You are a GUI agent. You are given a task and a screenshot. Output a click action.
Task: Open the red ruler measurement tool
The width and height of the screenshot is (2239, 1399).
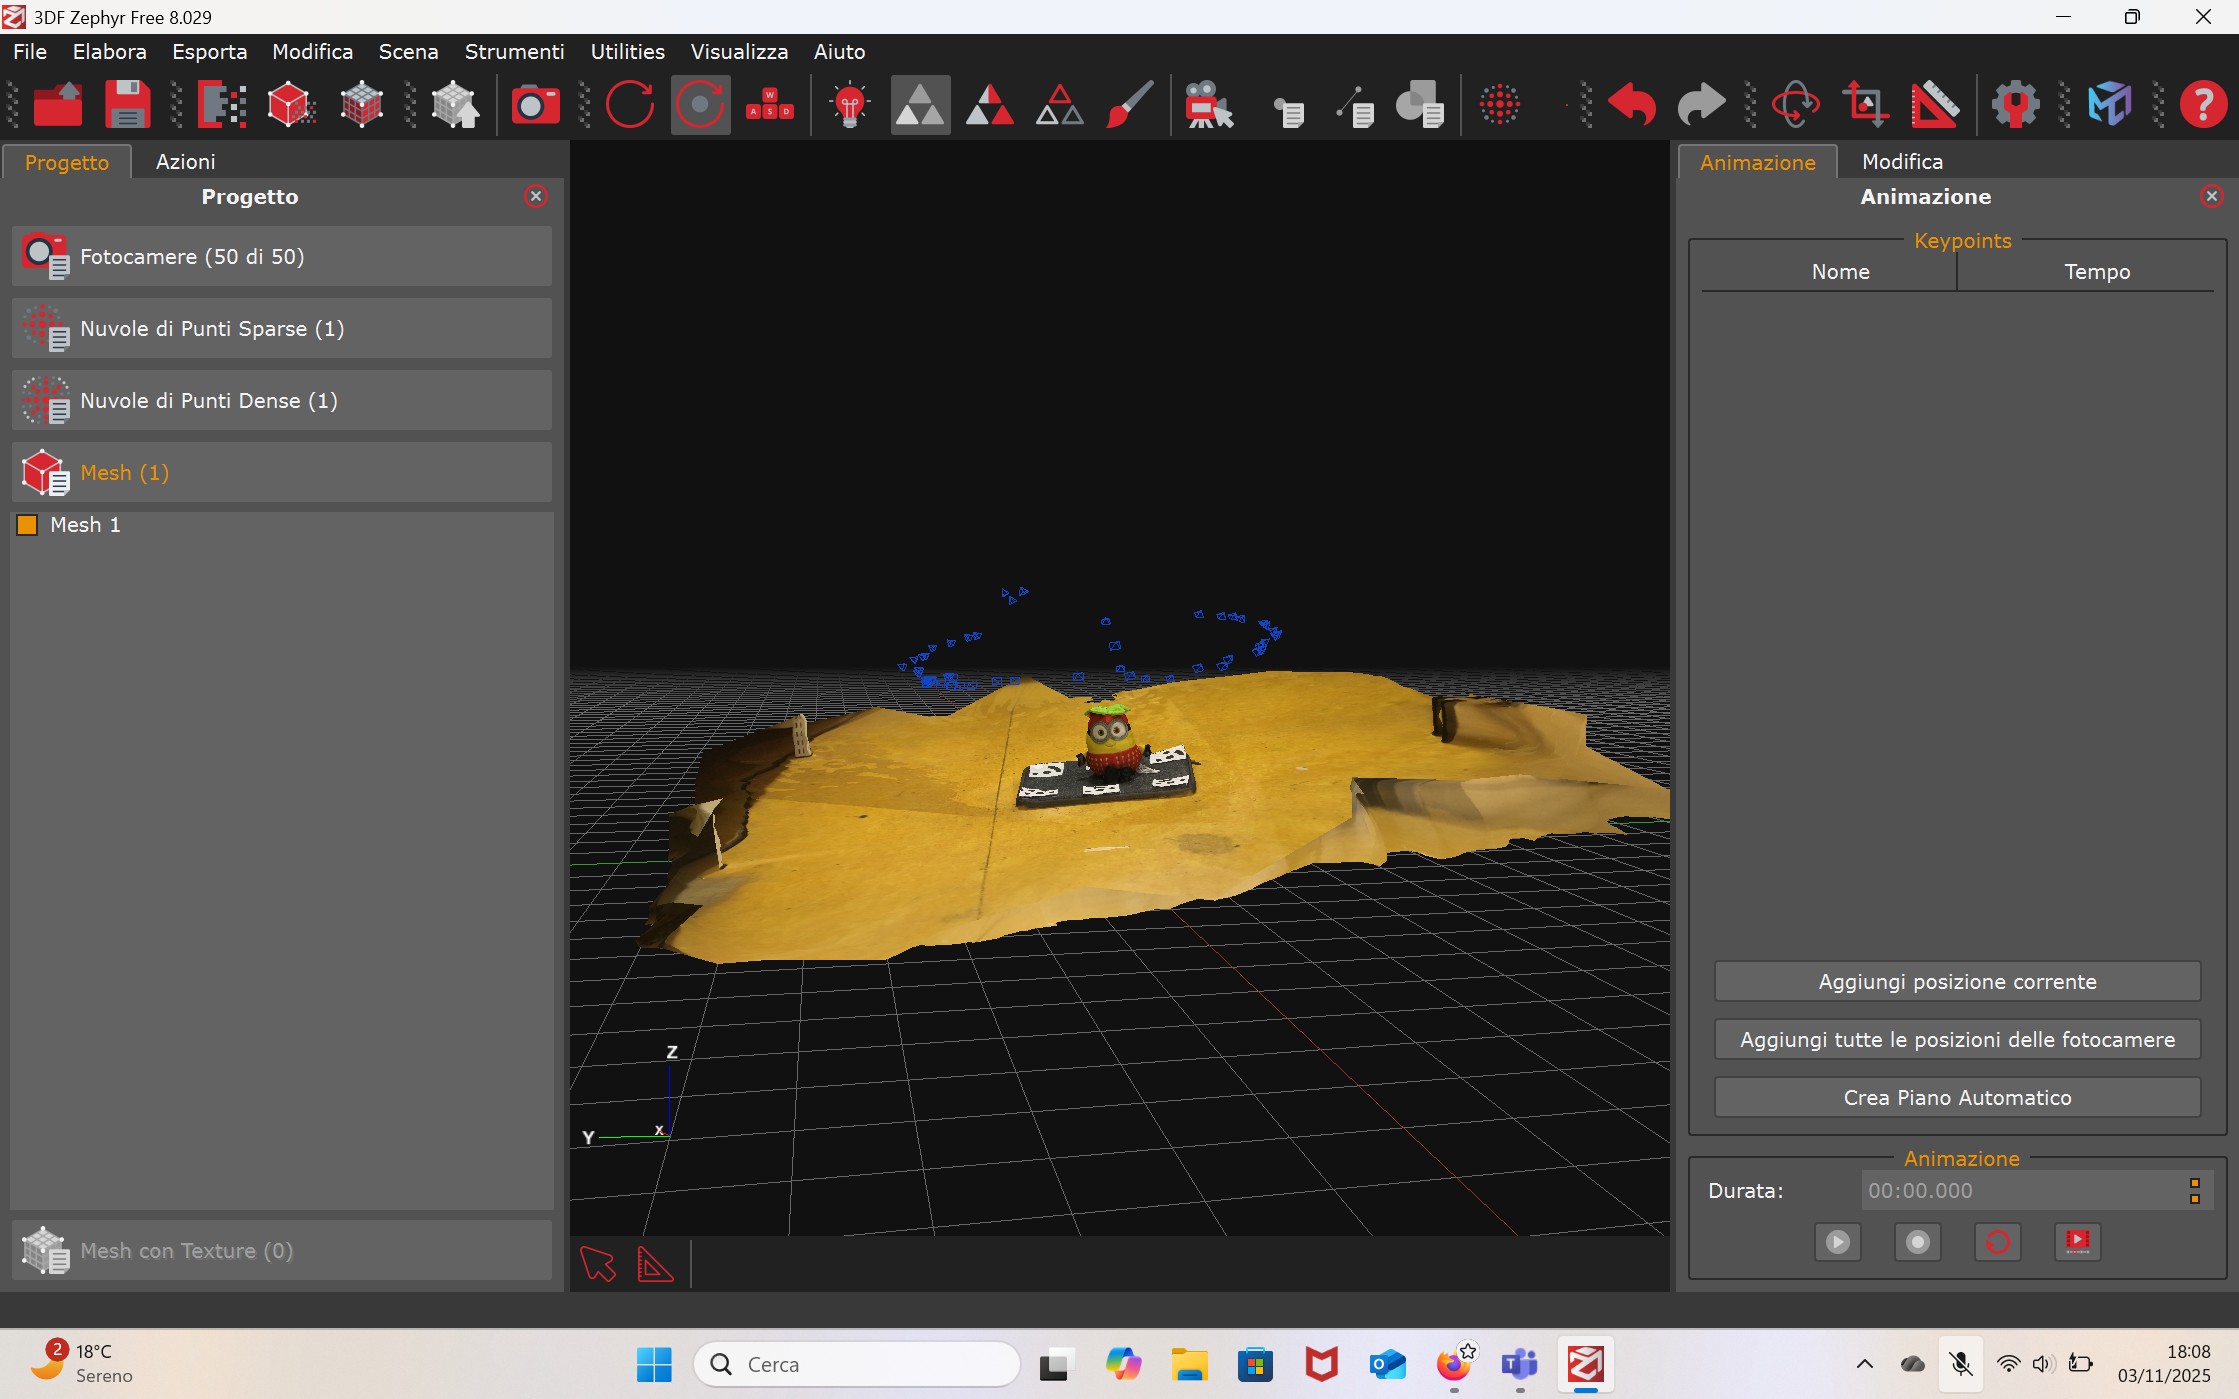tap(1934, 104)
